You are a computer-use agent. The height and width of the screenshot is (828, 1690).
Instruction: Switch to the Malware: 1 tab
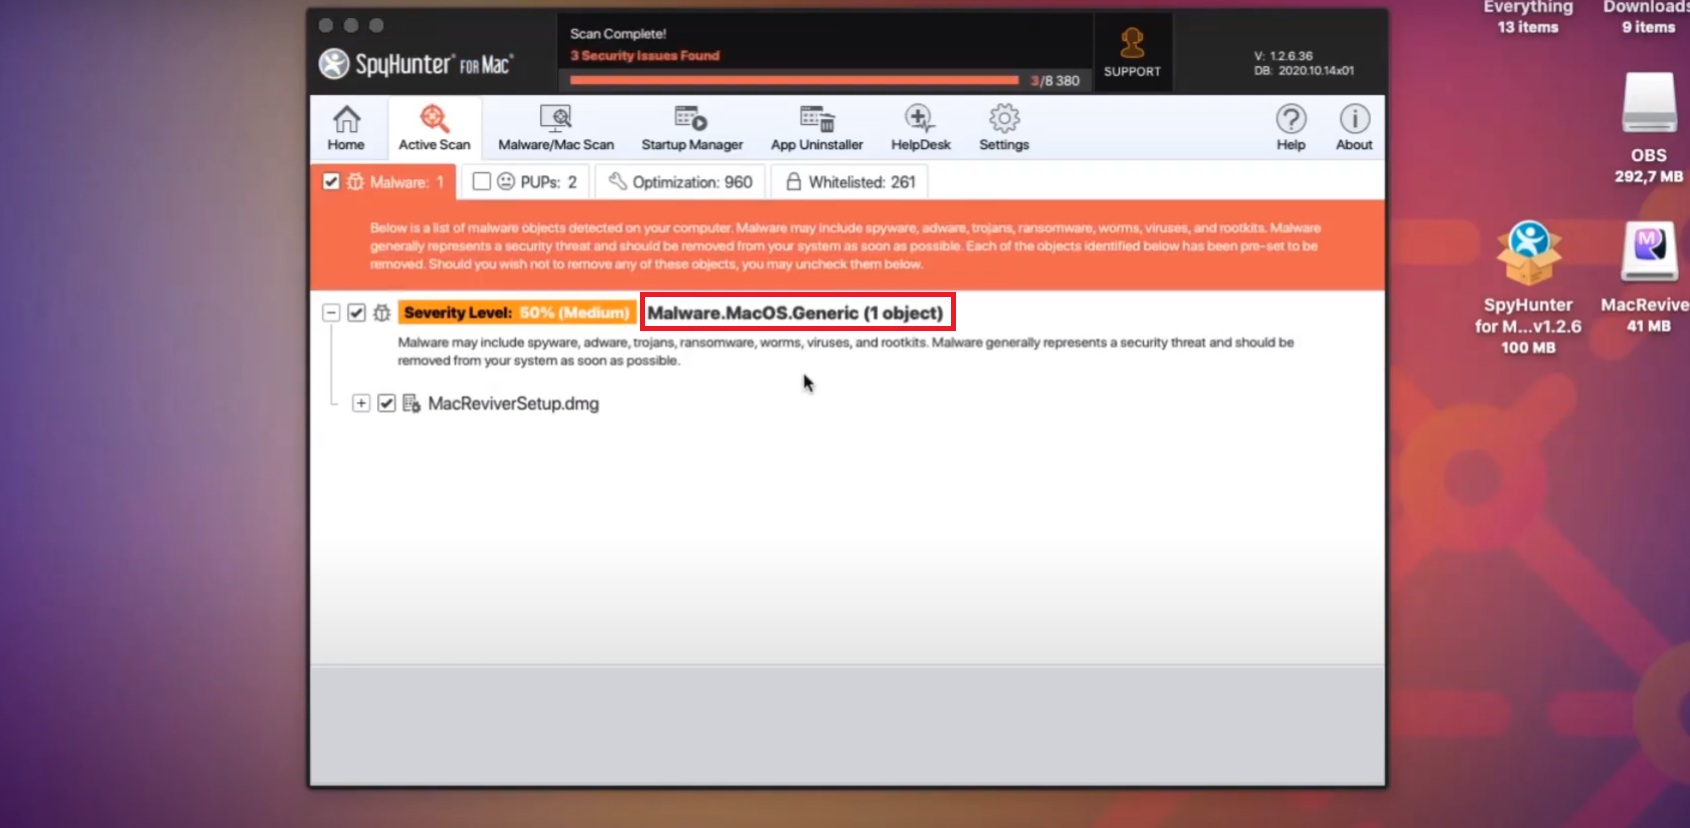[x=383, y=182]
